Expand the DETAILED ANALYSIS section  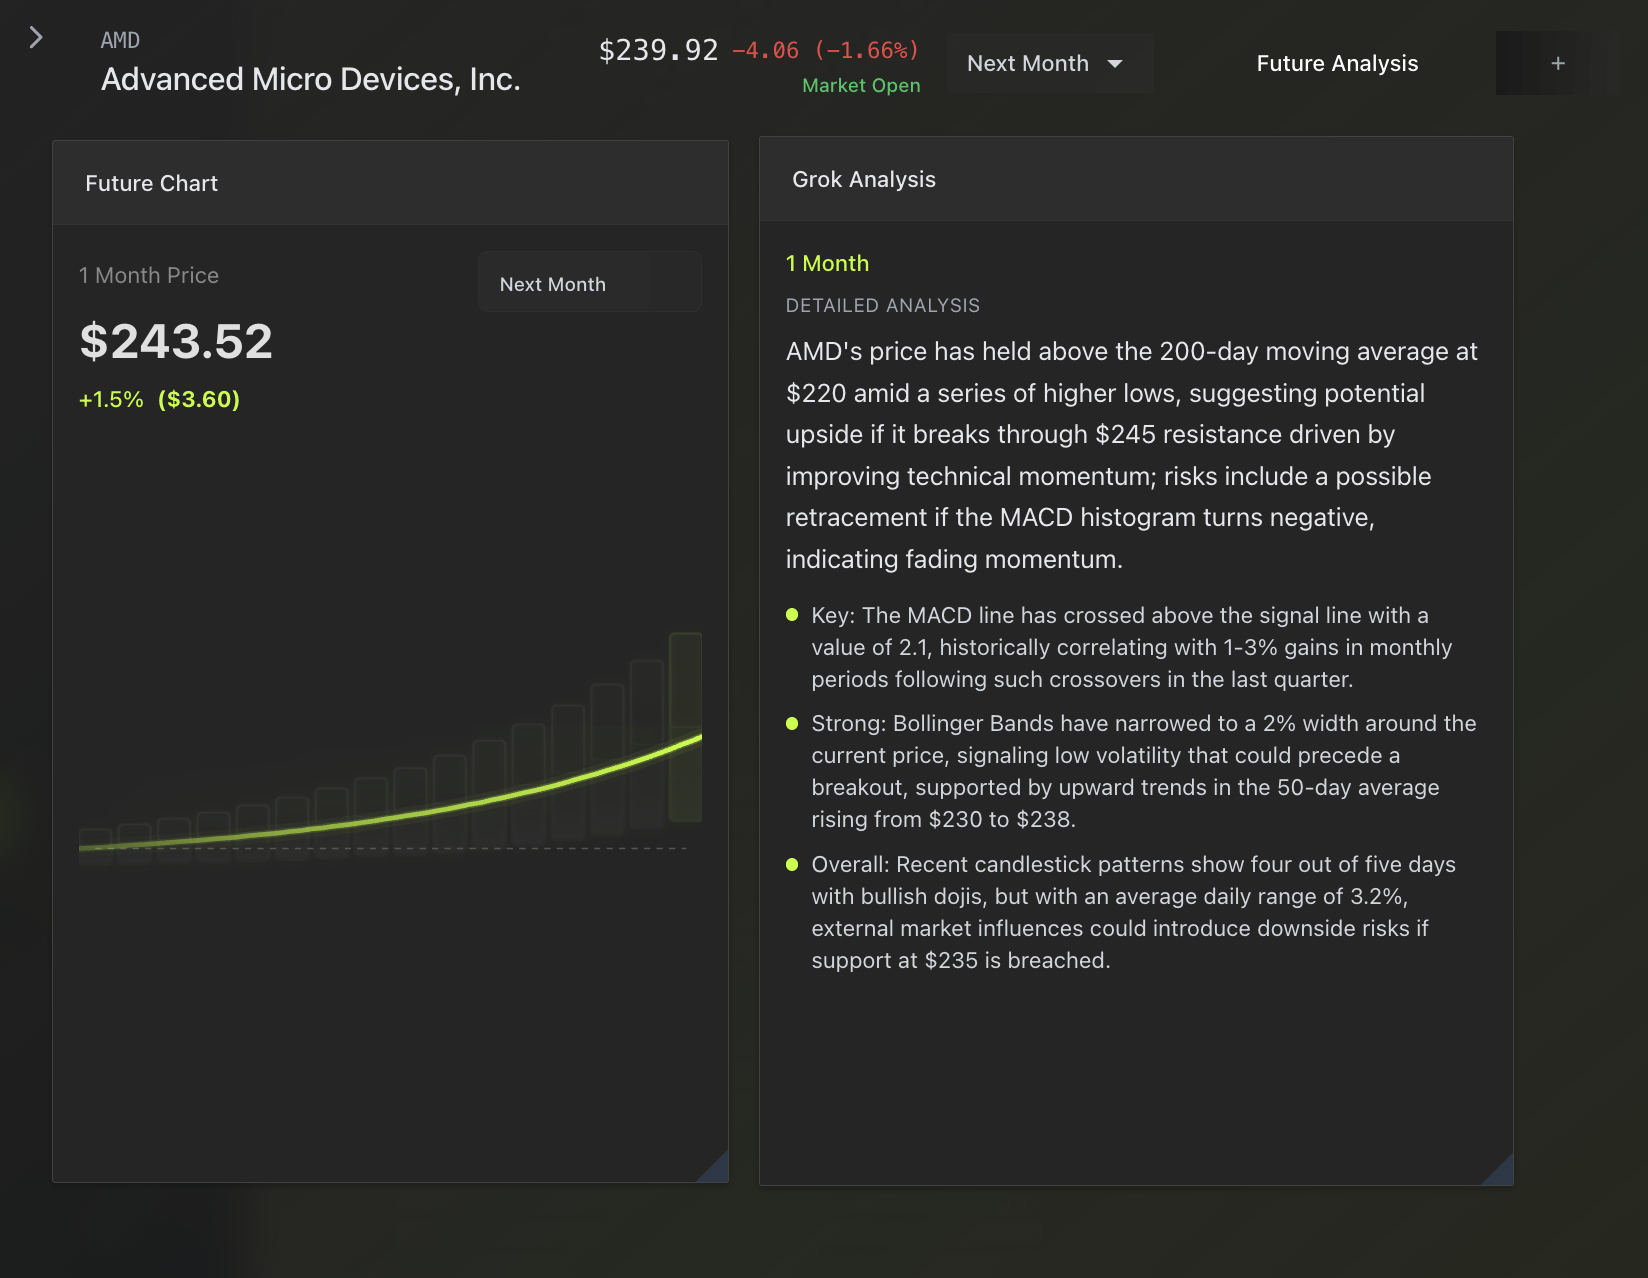click(x=882, y=305)
